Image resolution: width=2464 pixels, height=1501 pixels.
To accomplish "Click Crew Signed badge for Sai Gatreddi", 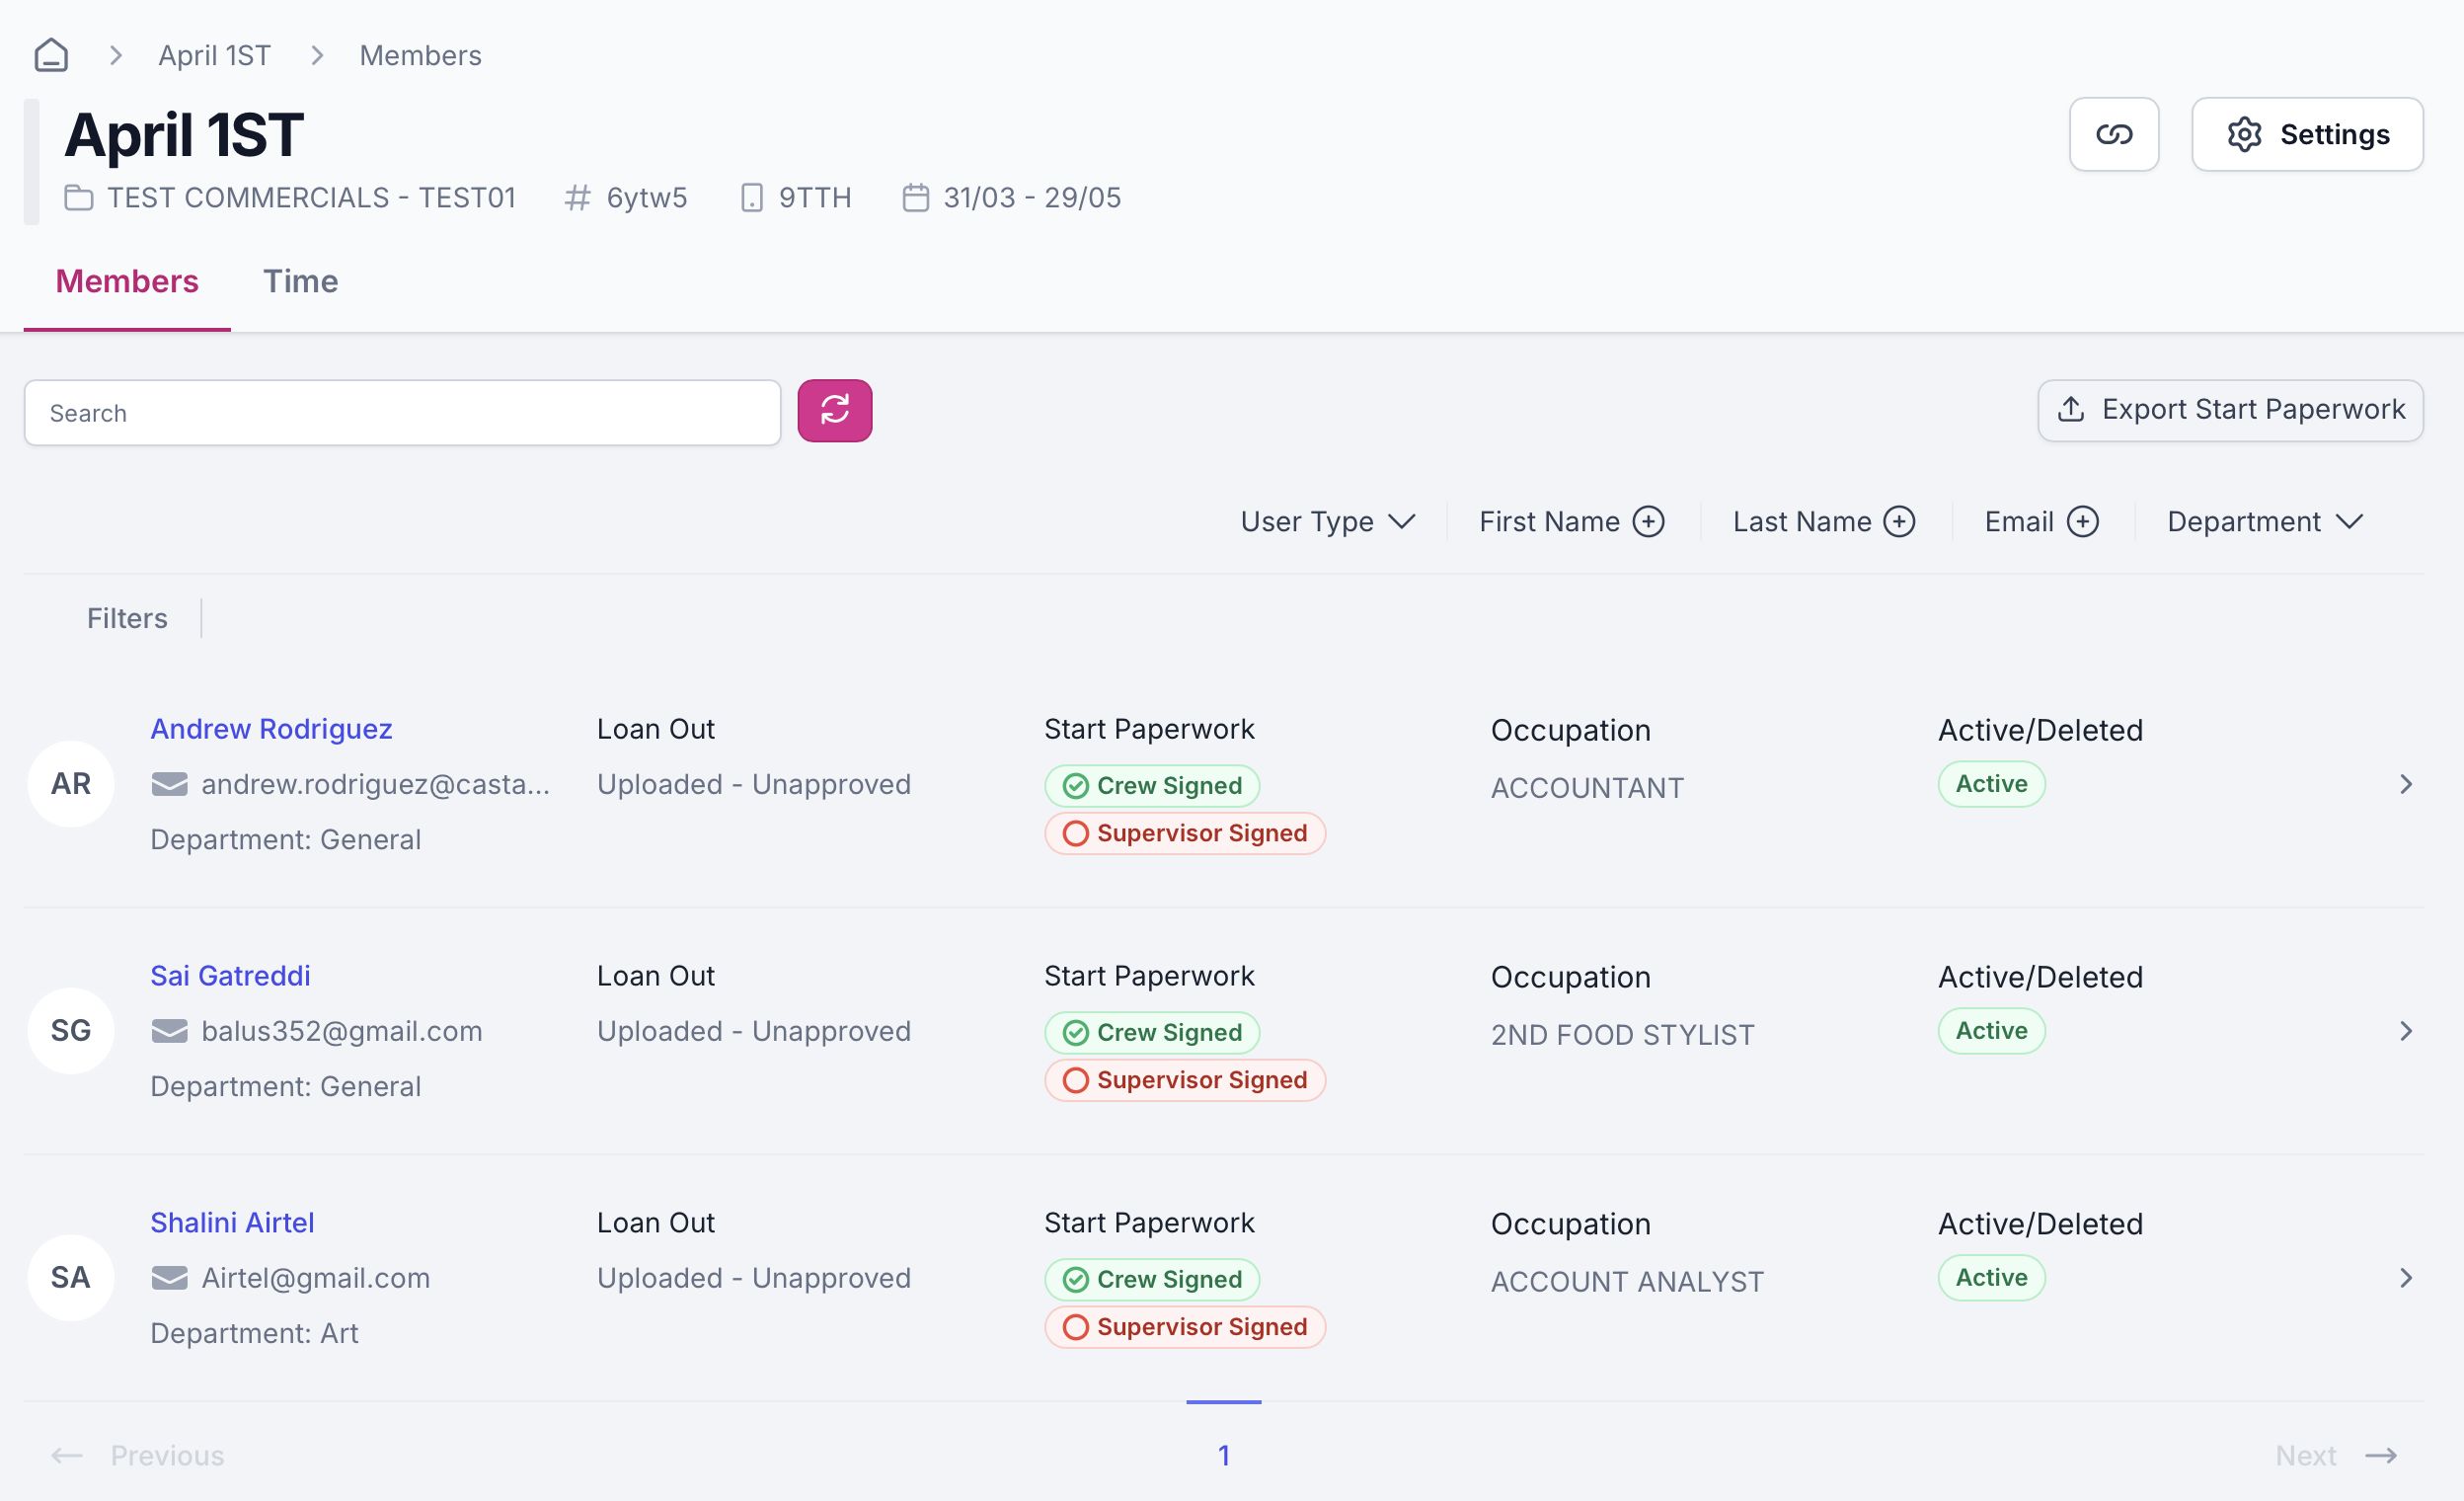I will point(1151,1033).
